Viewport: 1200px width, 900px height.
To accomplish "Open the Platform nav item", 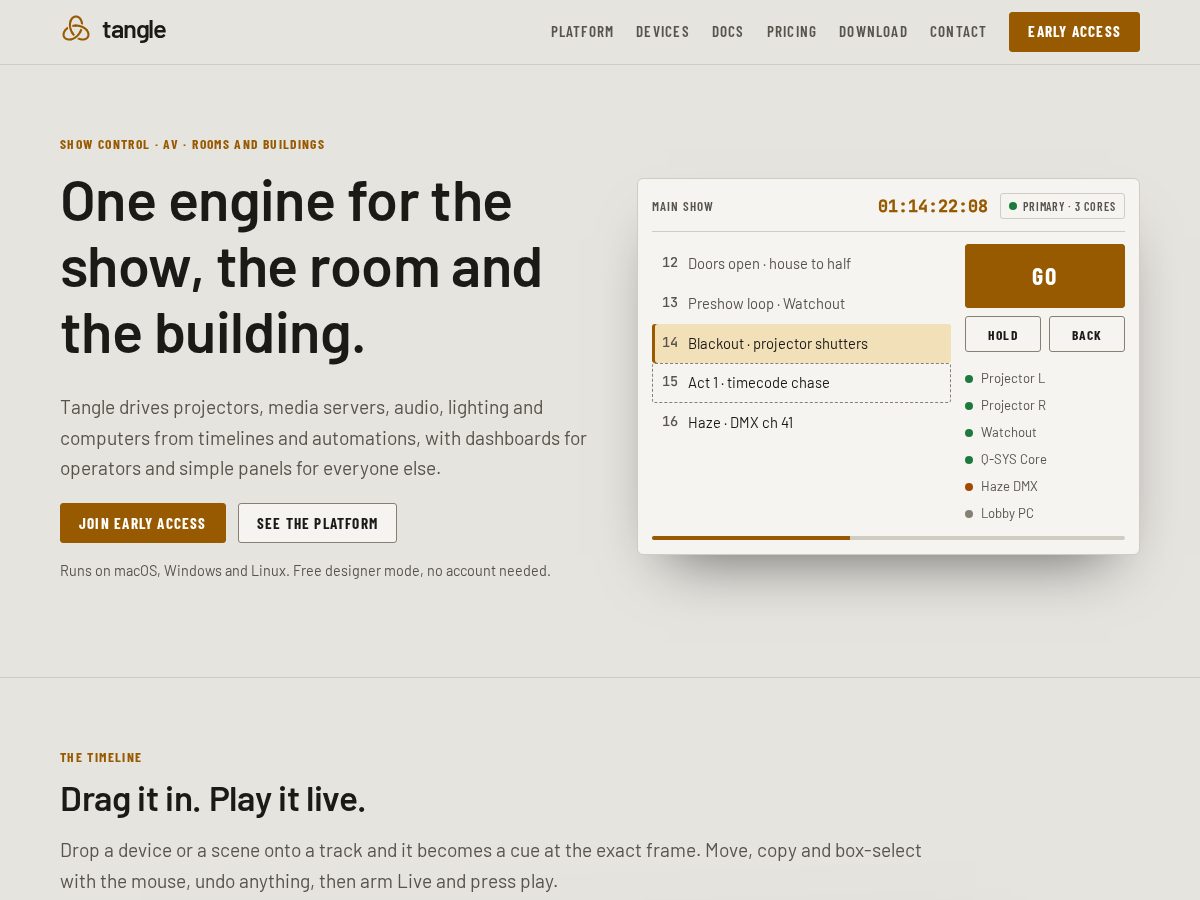I will click(x=582, y=31).
